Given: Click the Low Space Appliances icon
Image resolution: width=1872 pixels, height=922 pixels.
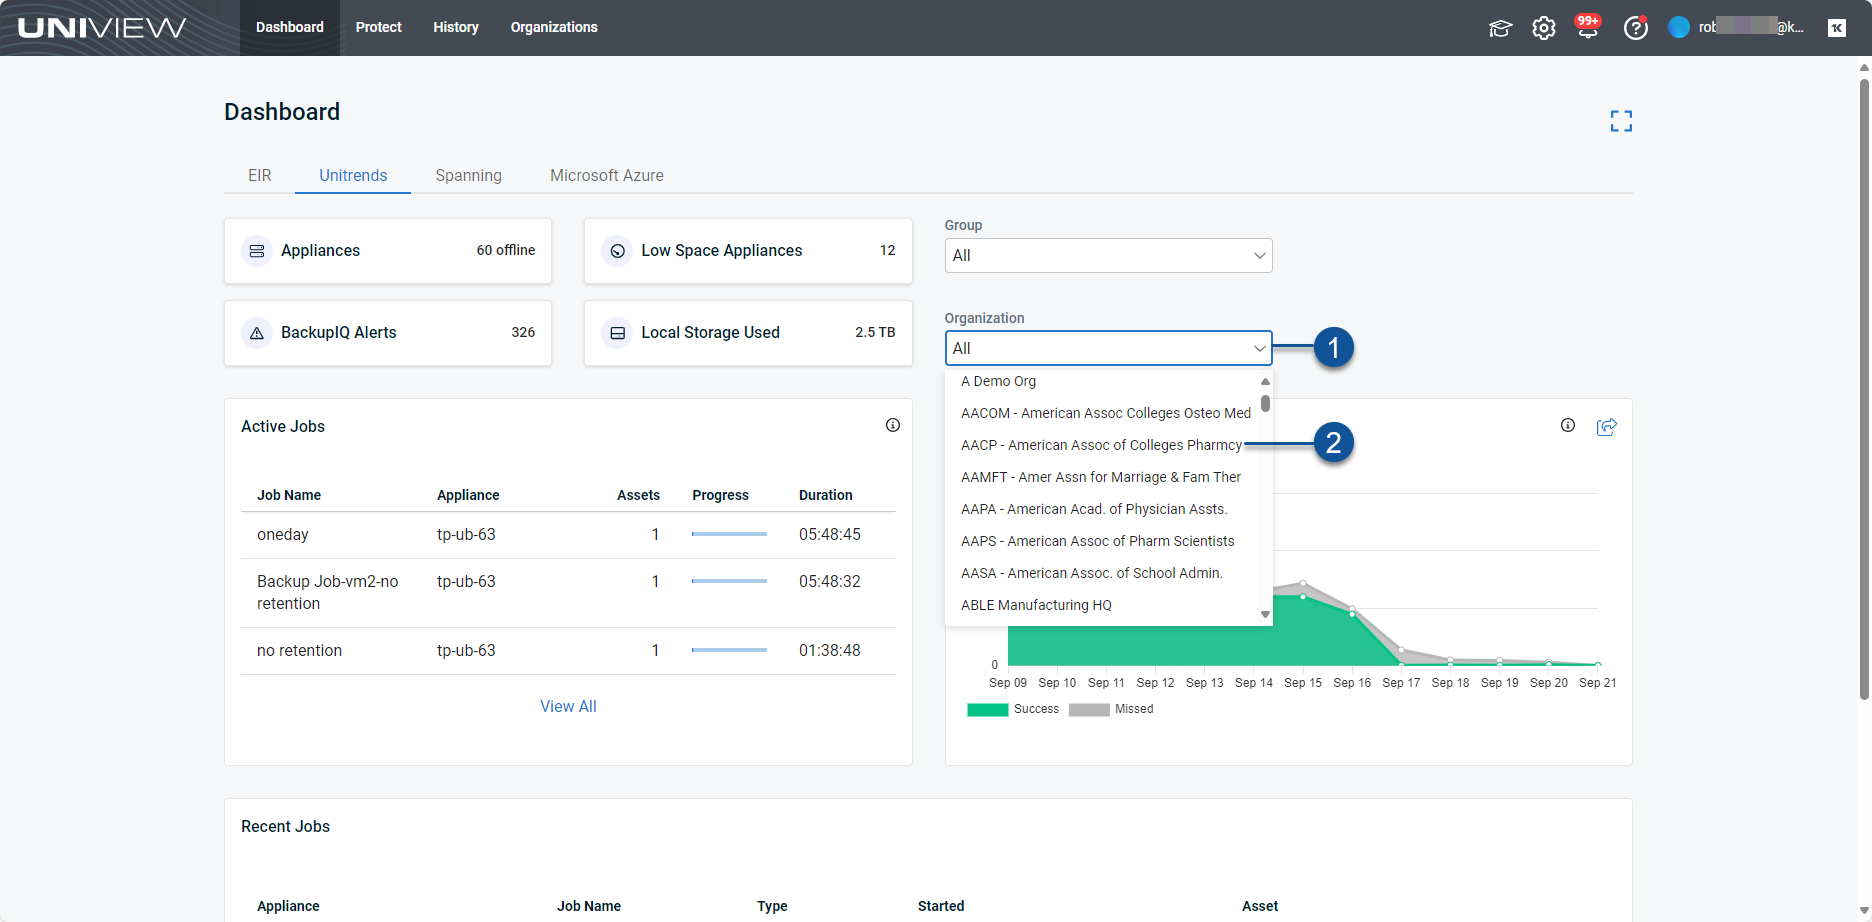Looking at the screenshot, I should click(x=618, y=251).
